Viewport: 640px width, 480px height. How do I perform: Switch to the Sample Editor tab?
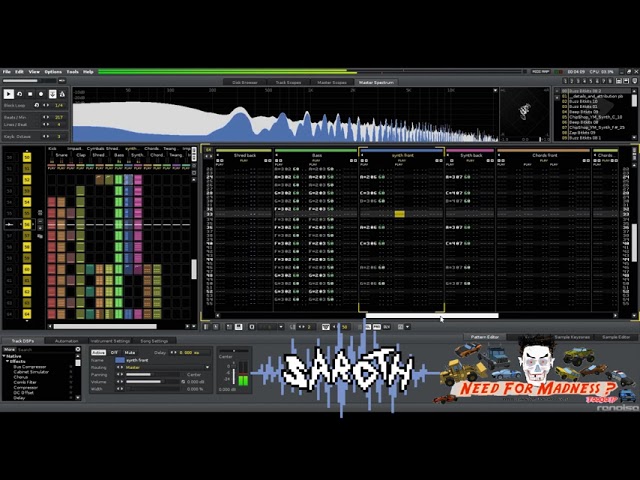coord(616,337)
